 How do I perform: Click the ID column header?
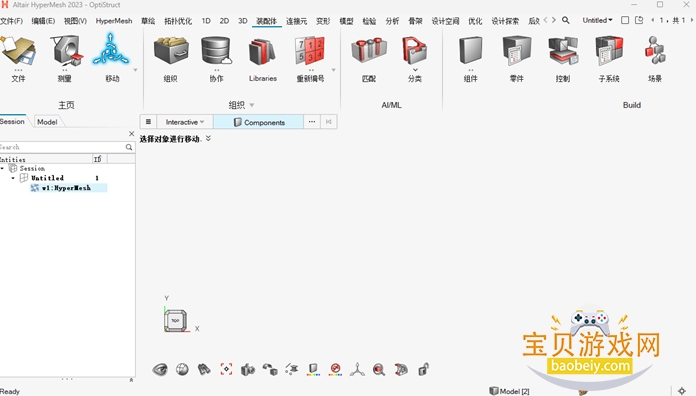tap(98, 159)
